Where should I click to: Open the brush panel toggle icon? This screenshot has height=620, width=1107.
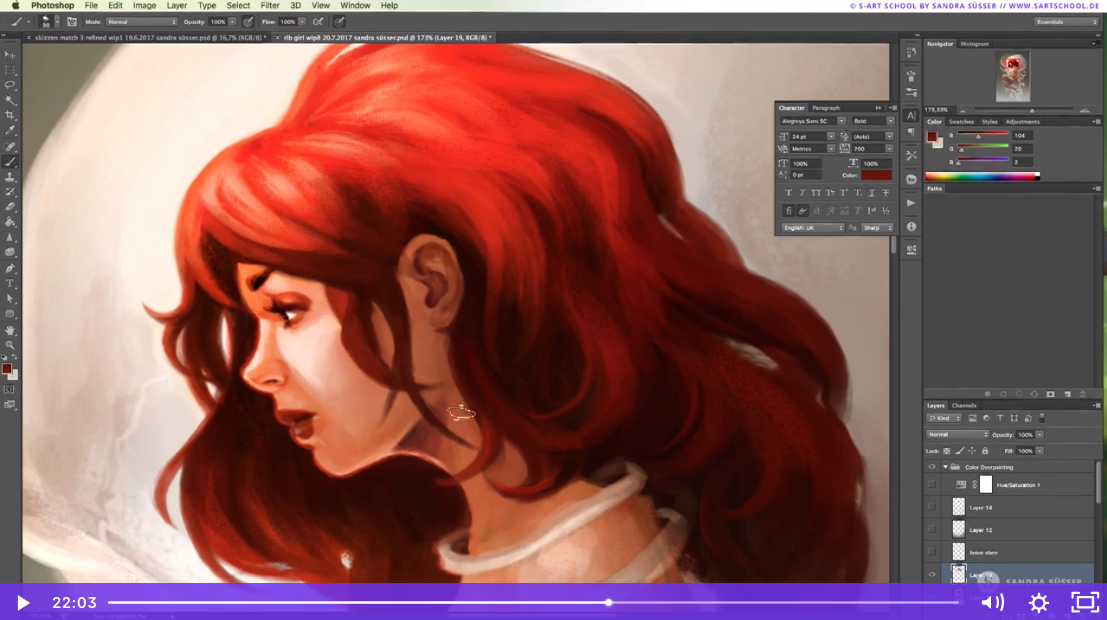72,22
